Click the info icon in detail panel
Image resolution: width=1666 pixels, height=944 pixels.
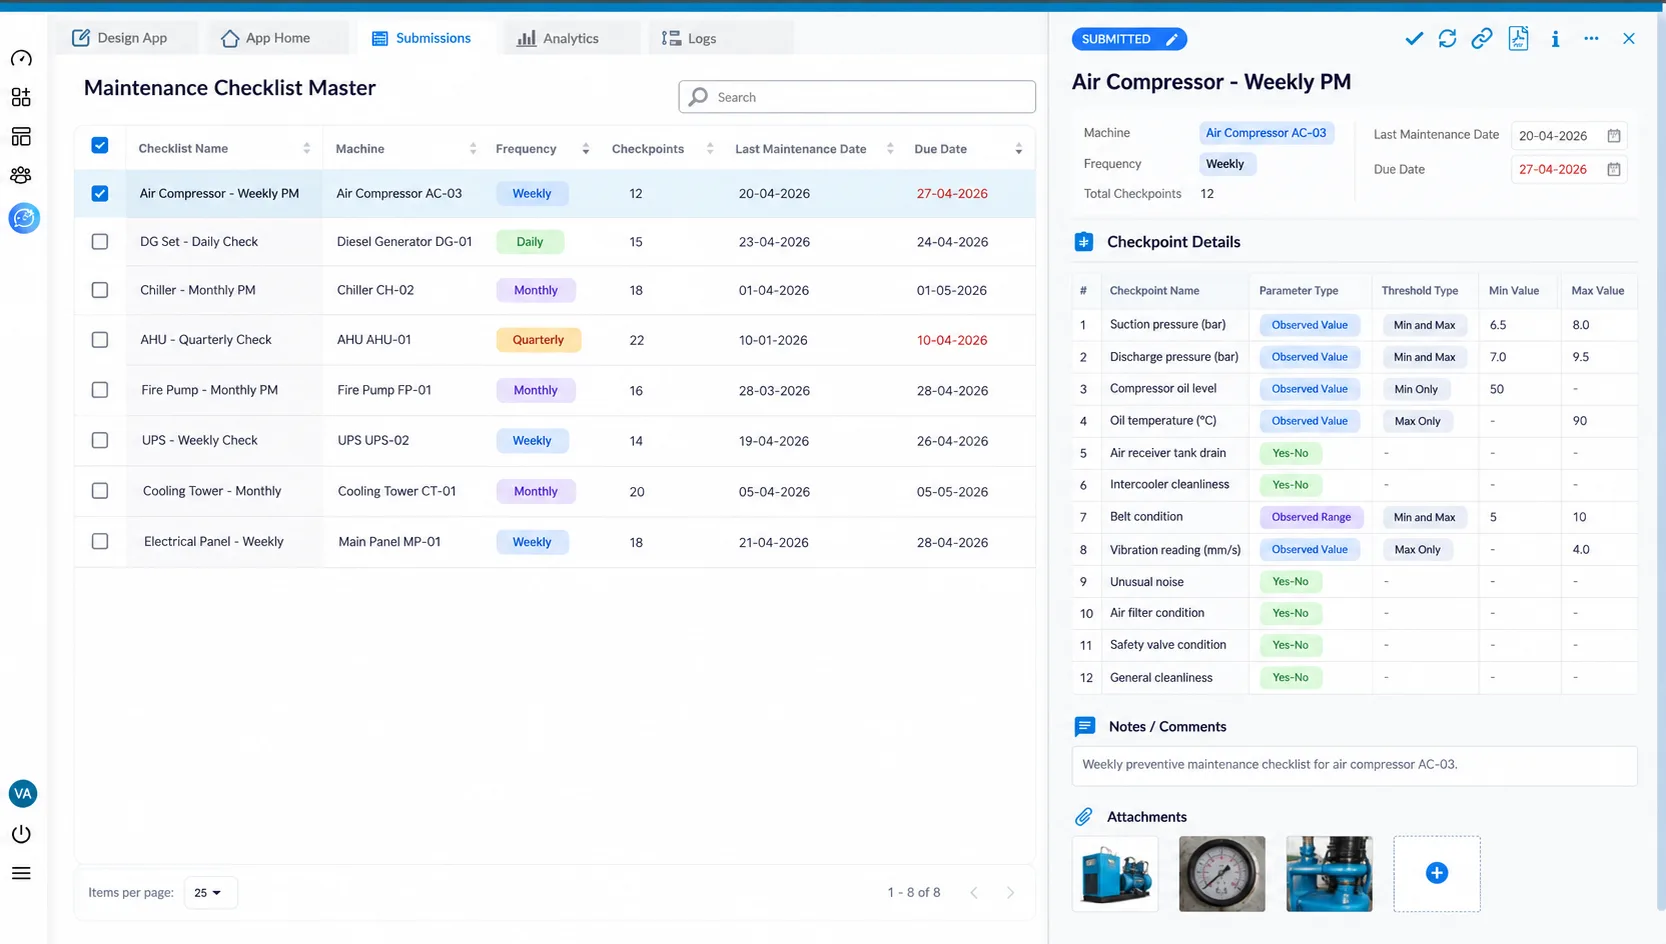(x=1555, y=39)
